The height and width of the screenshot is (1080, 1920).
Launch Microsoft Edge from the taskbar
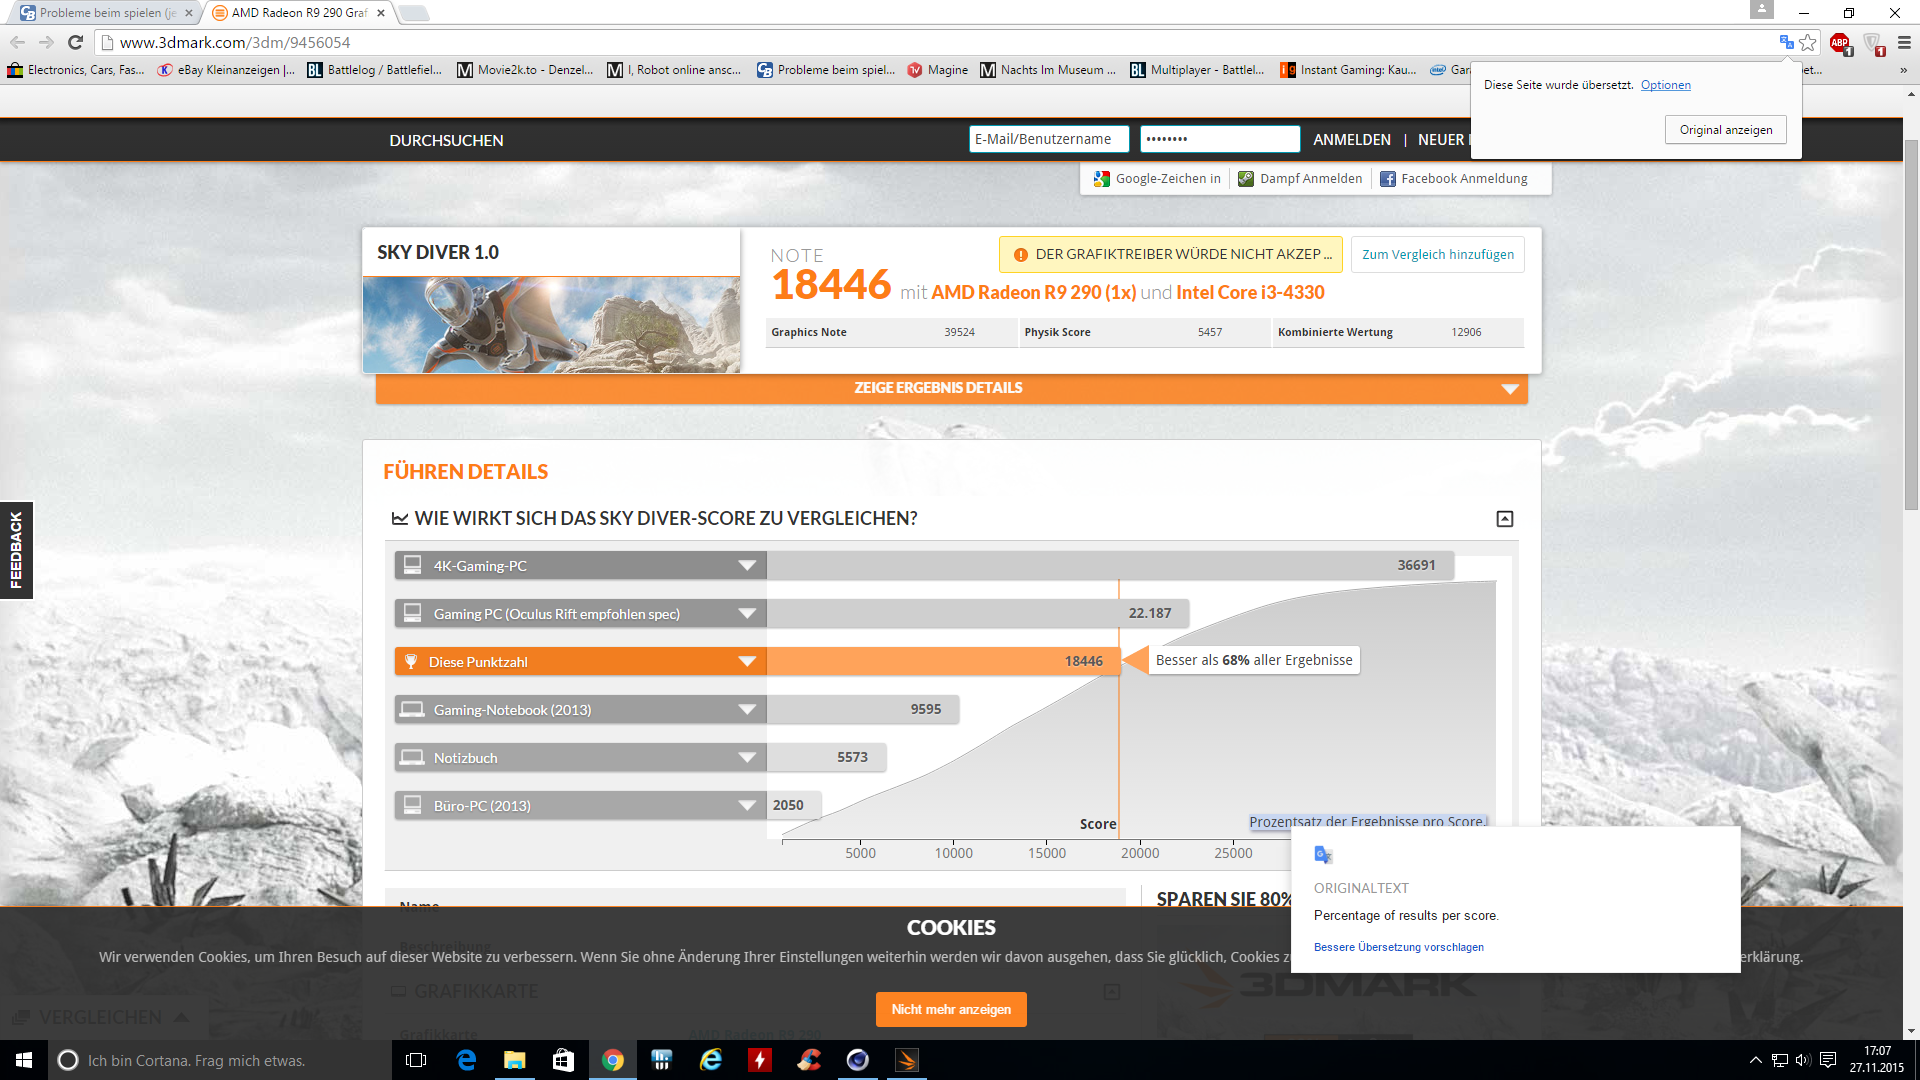[x=466, y=1060]
